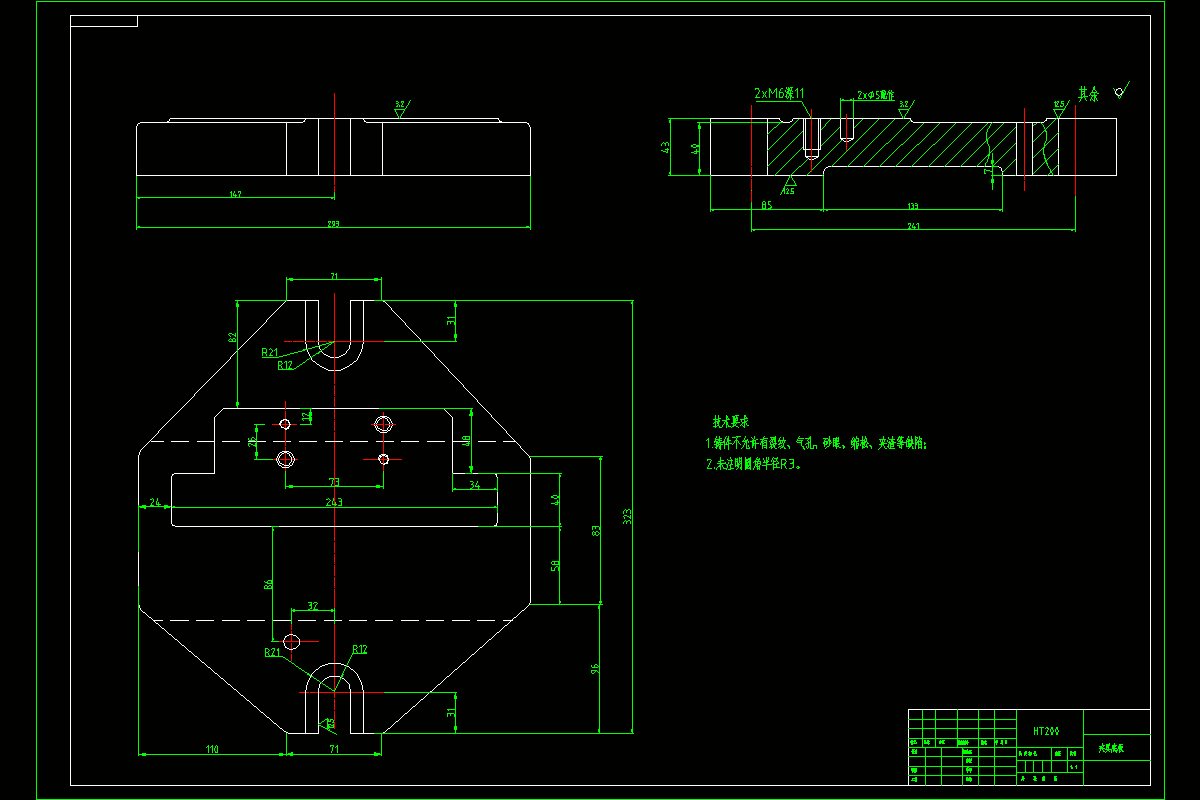Click the 147 dimension in the side view
This screenshot has width=1200, height=800.
coord(236,194)
